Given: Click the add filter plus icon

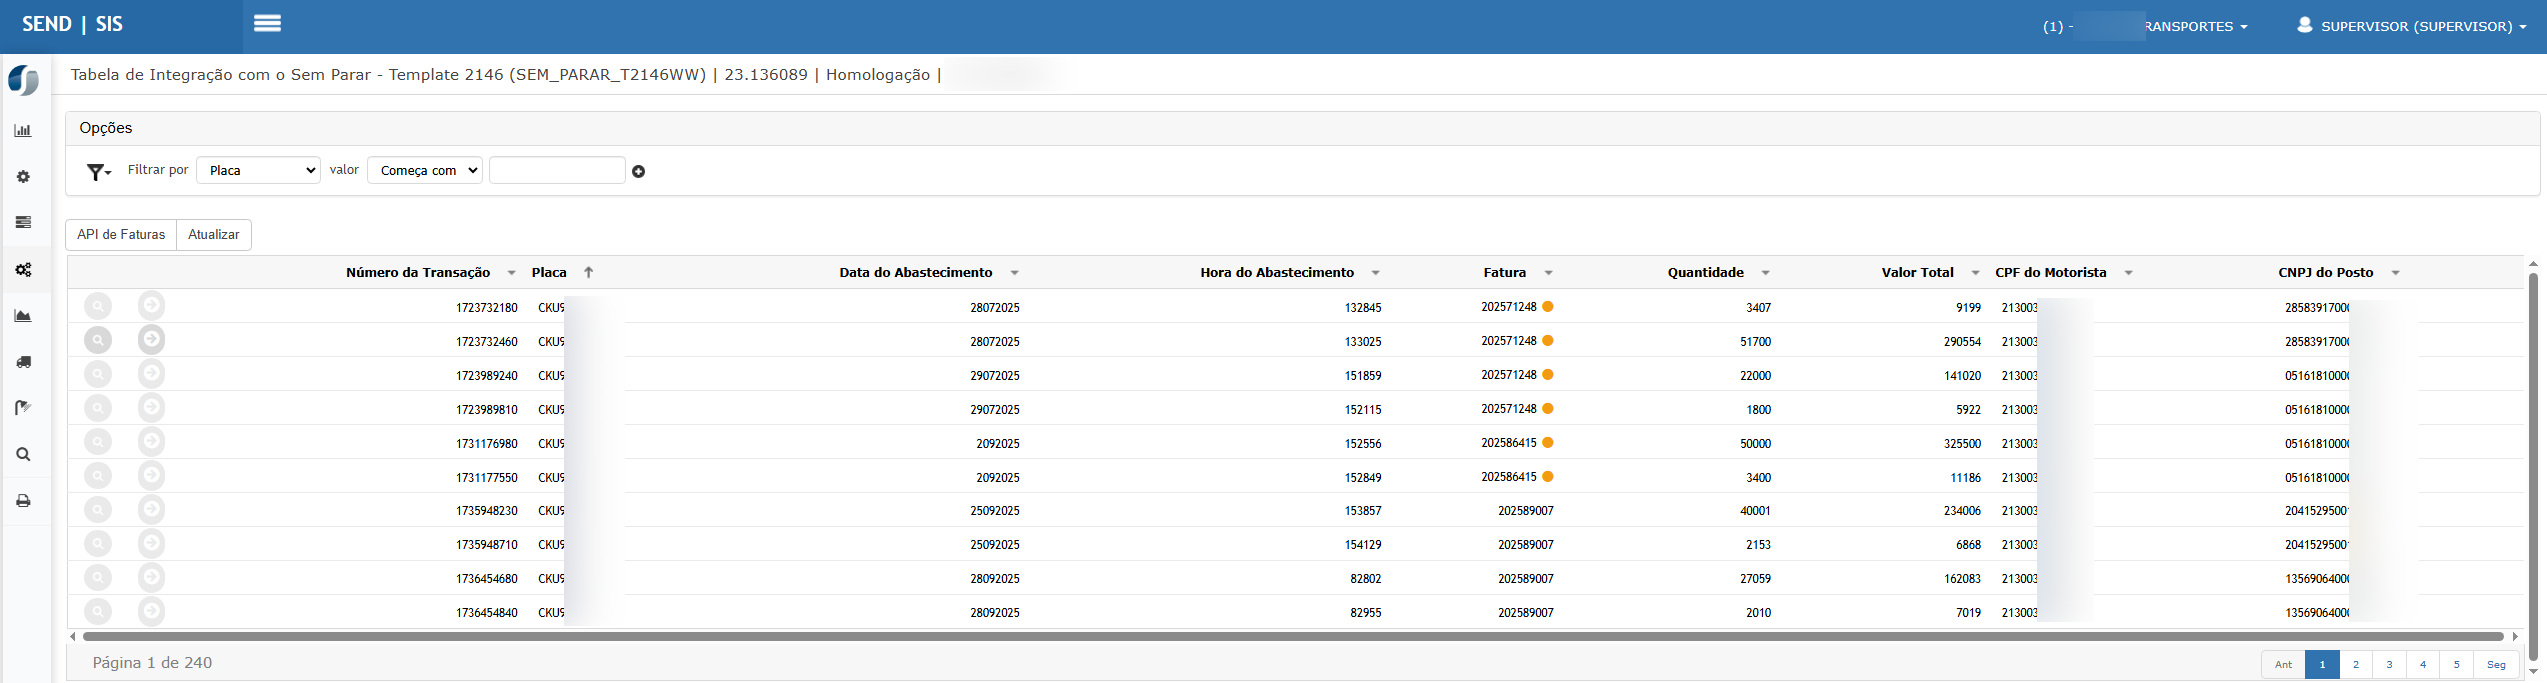Looking at the screenshot, I should click(x=638, y=172).
